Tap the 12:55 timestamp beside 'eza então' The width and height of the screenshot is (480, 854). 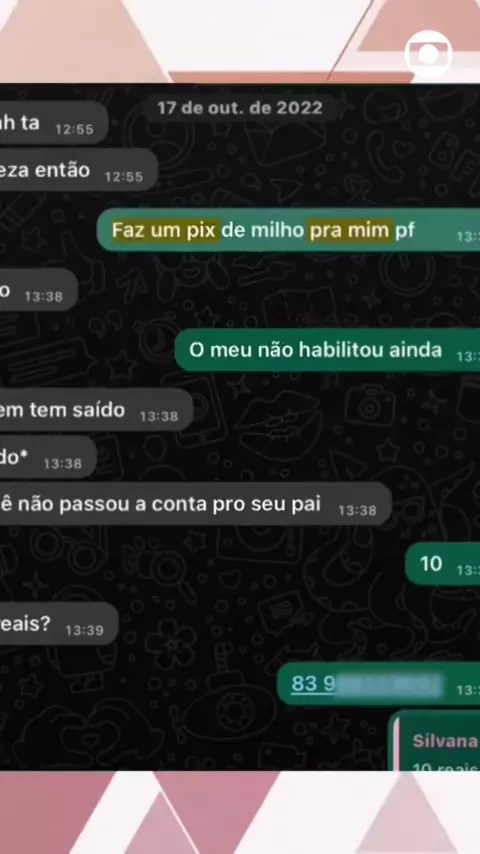pyautogui.click(x=124, y=176)
